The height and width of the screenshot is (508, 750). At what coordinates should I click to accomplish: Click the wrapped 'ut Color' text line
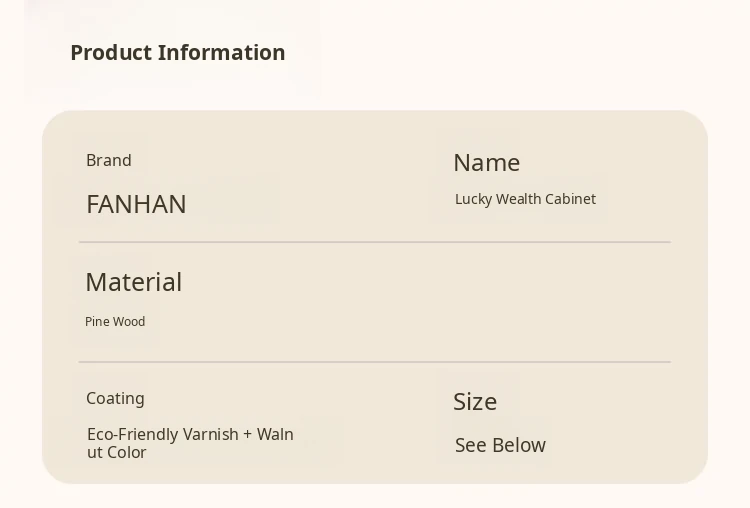click(x=117, y=453)
